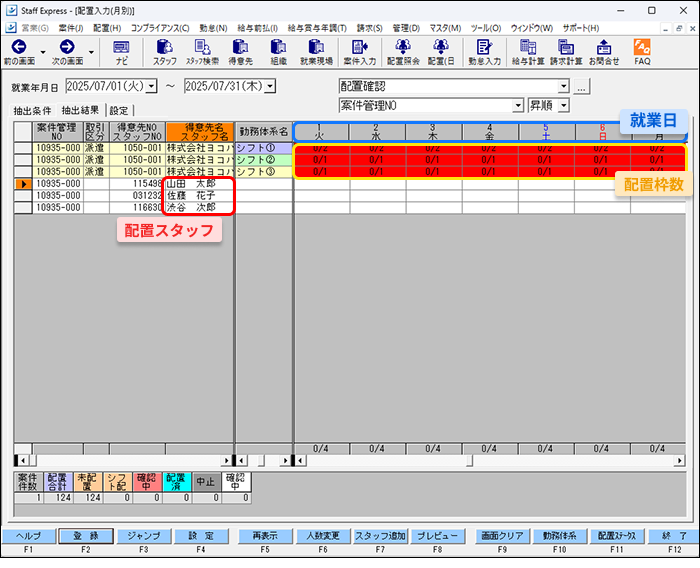Switch to the 抽出結果 tab
700x568 pixels.
pos(80,110)
